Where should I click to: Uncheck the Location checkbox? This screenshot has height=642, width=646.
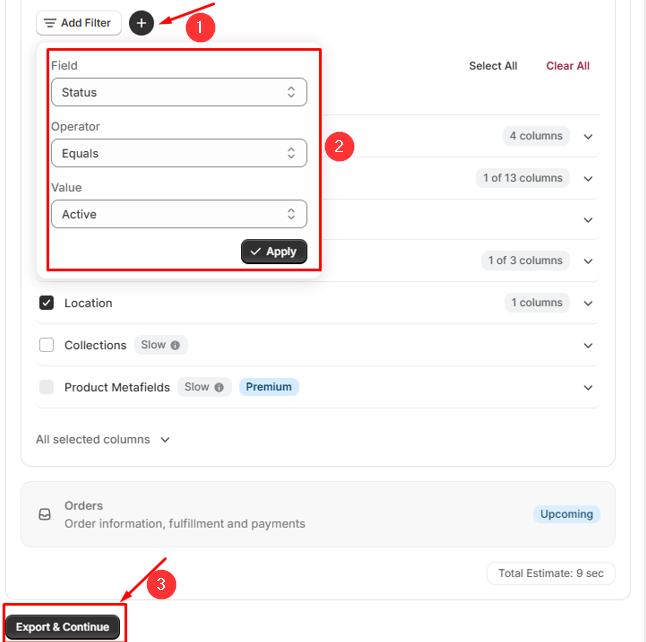(46, 303)
